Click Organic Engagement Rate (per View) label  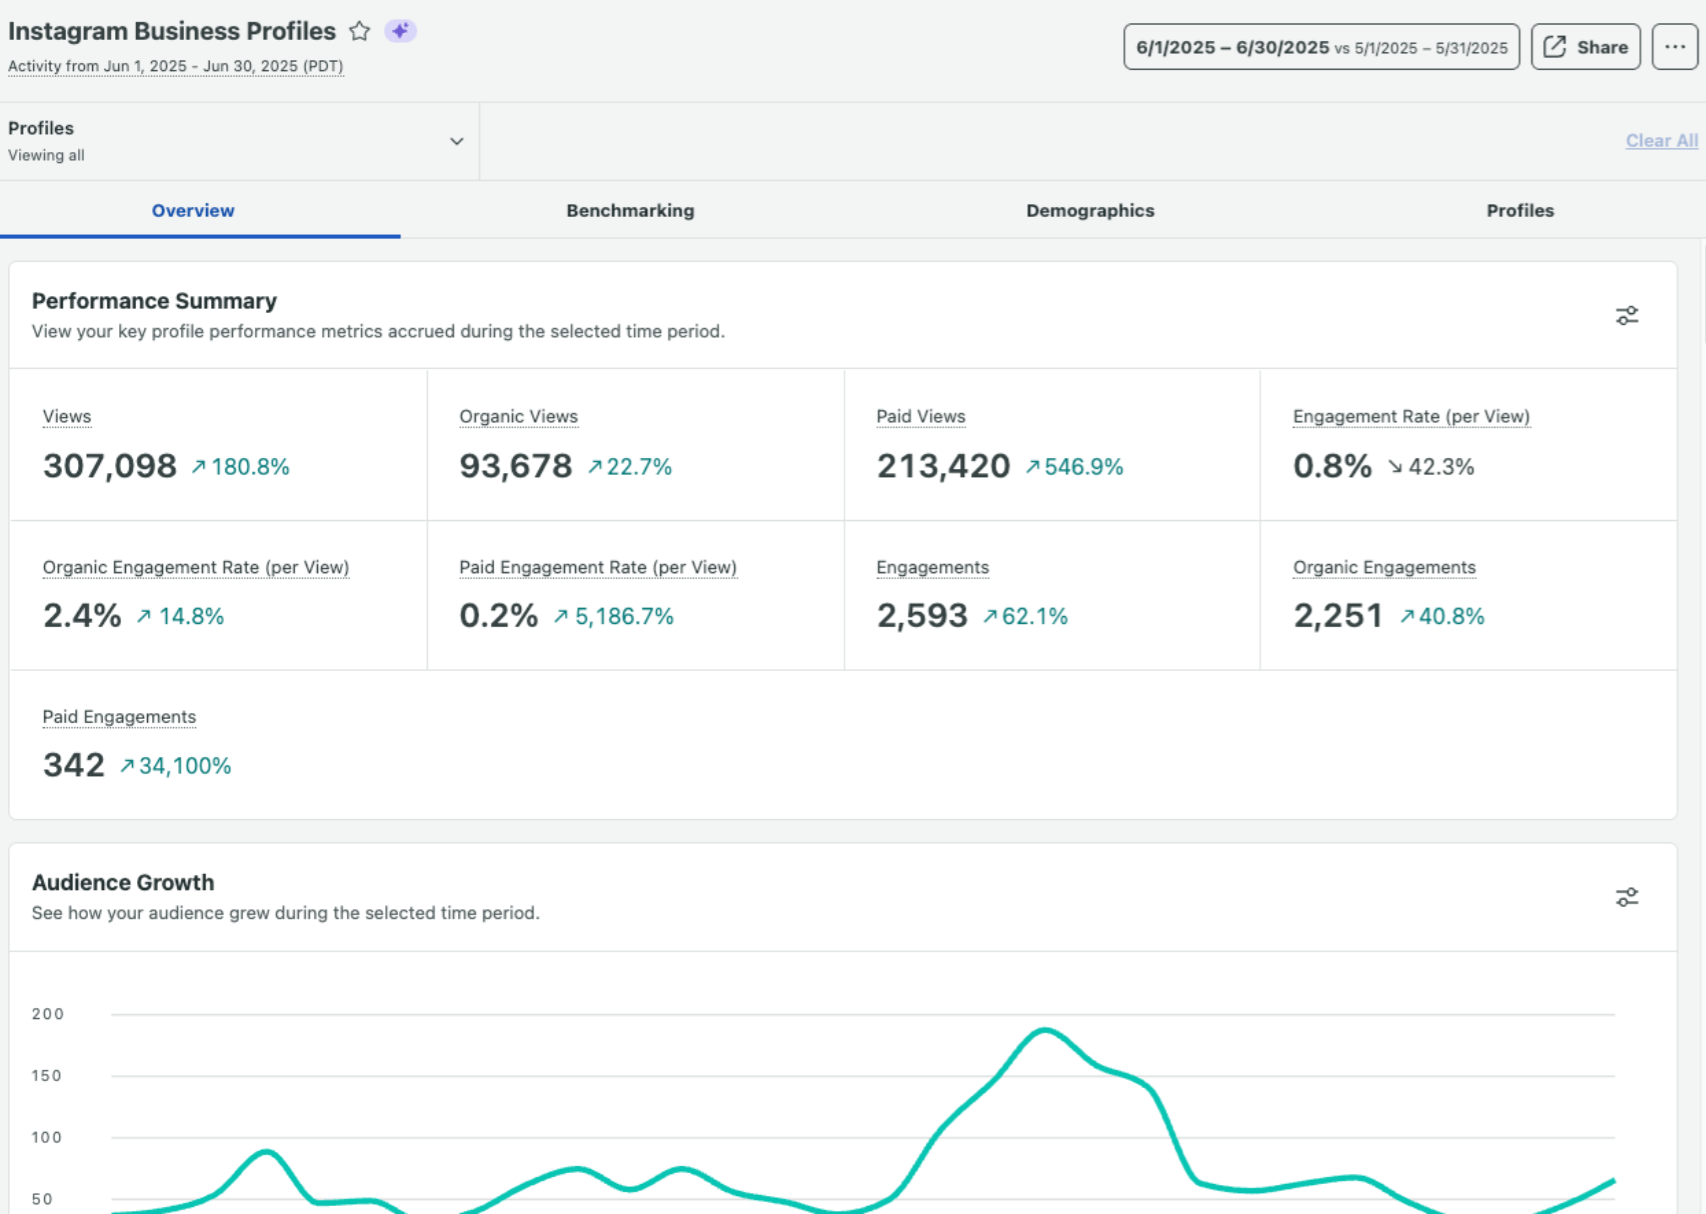pos(196,567)
